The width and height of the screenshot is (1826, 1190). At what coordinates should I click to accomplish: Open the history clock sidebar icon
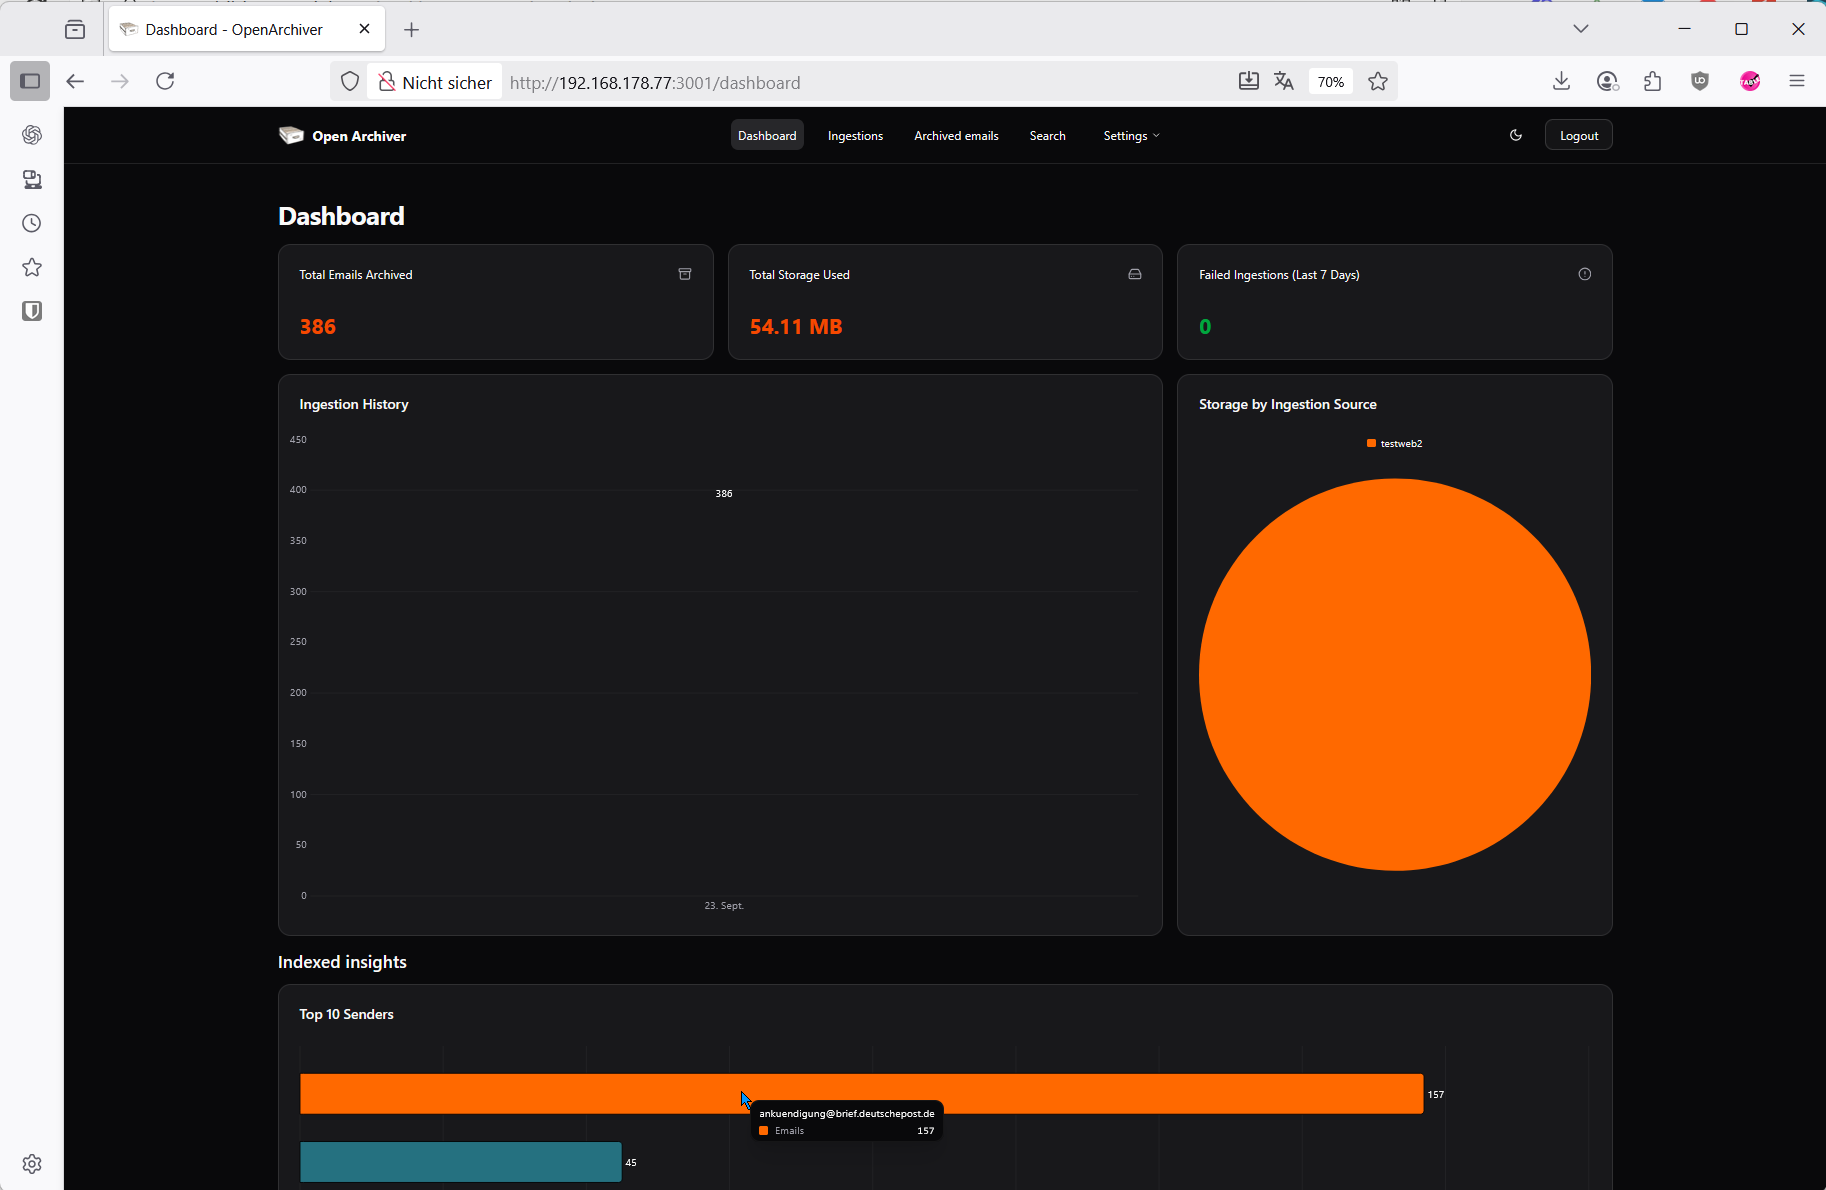pyautogui.click(x=32, y=223)
